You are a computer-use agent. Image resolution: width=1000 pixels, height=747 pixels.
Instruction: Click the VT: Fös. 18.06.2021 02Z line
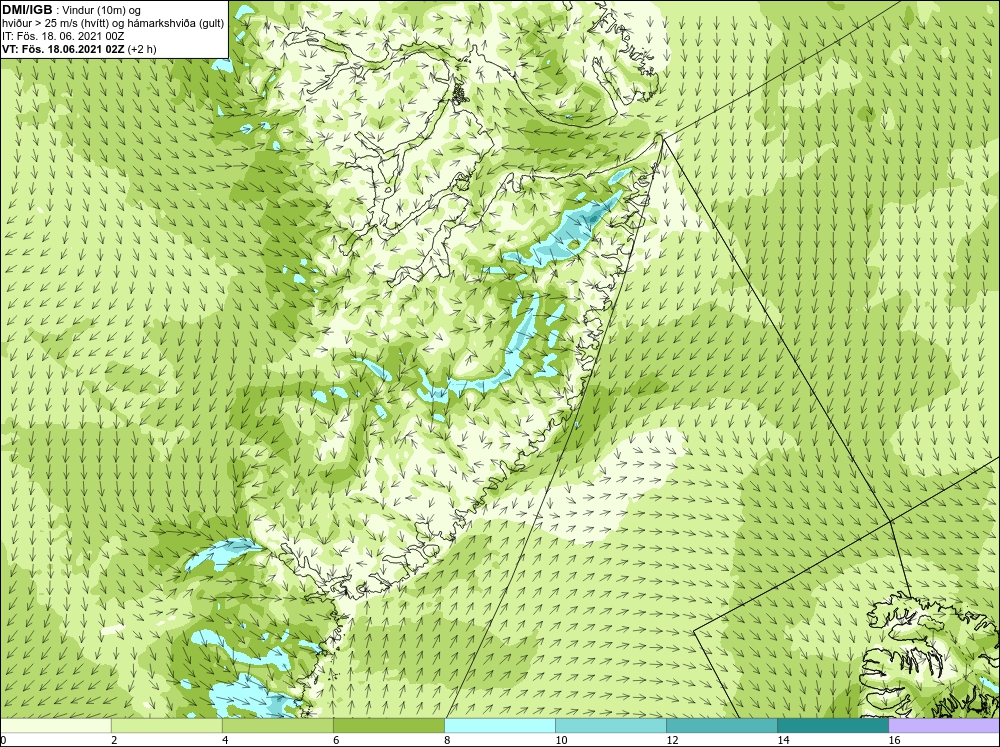(x=79, y=48)
